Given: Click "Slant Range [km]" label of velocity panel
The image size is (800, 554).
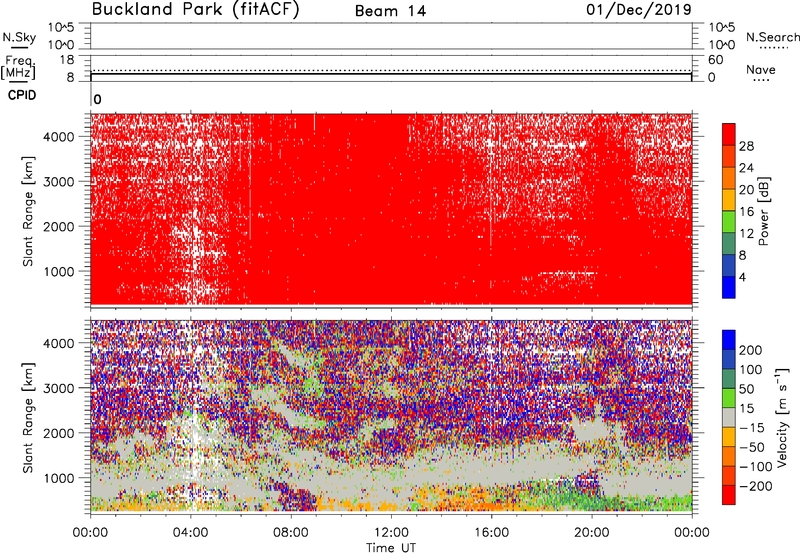Looking at the screenshot, I should pos(28,417).
